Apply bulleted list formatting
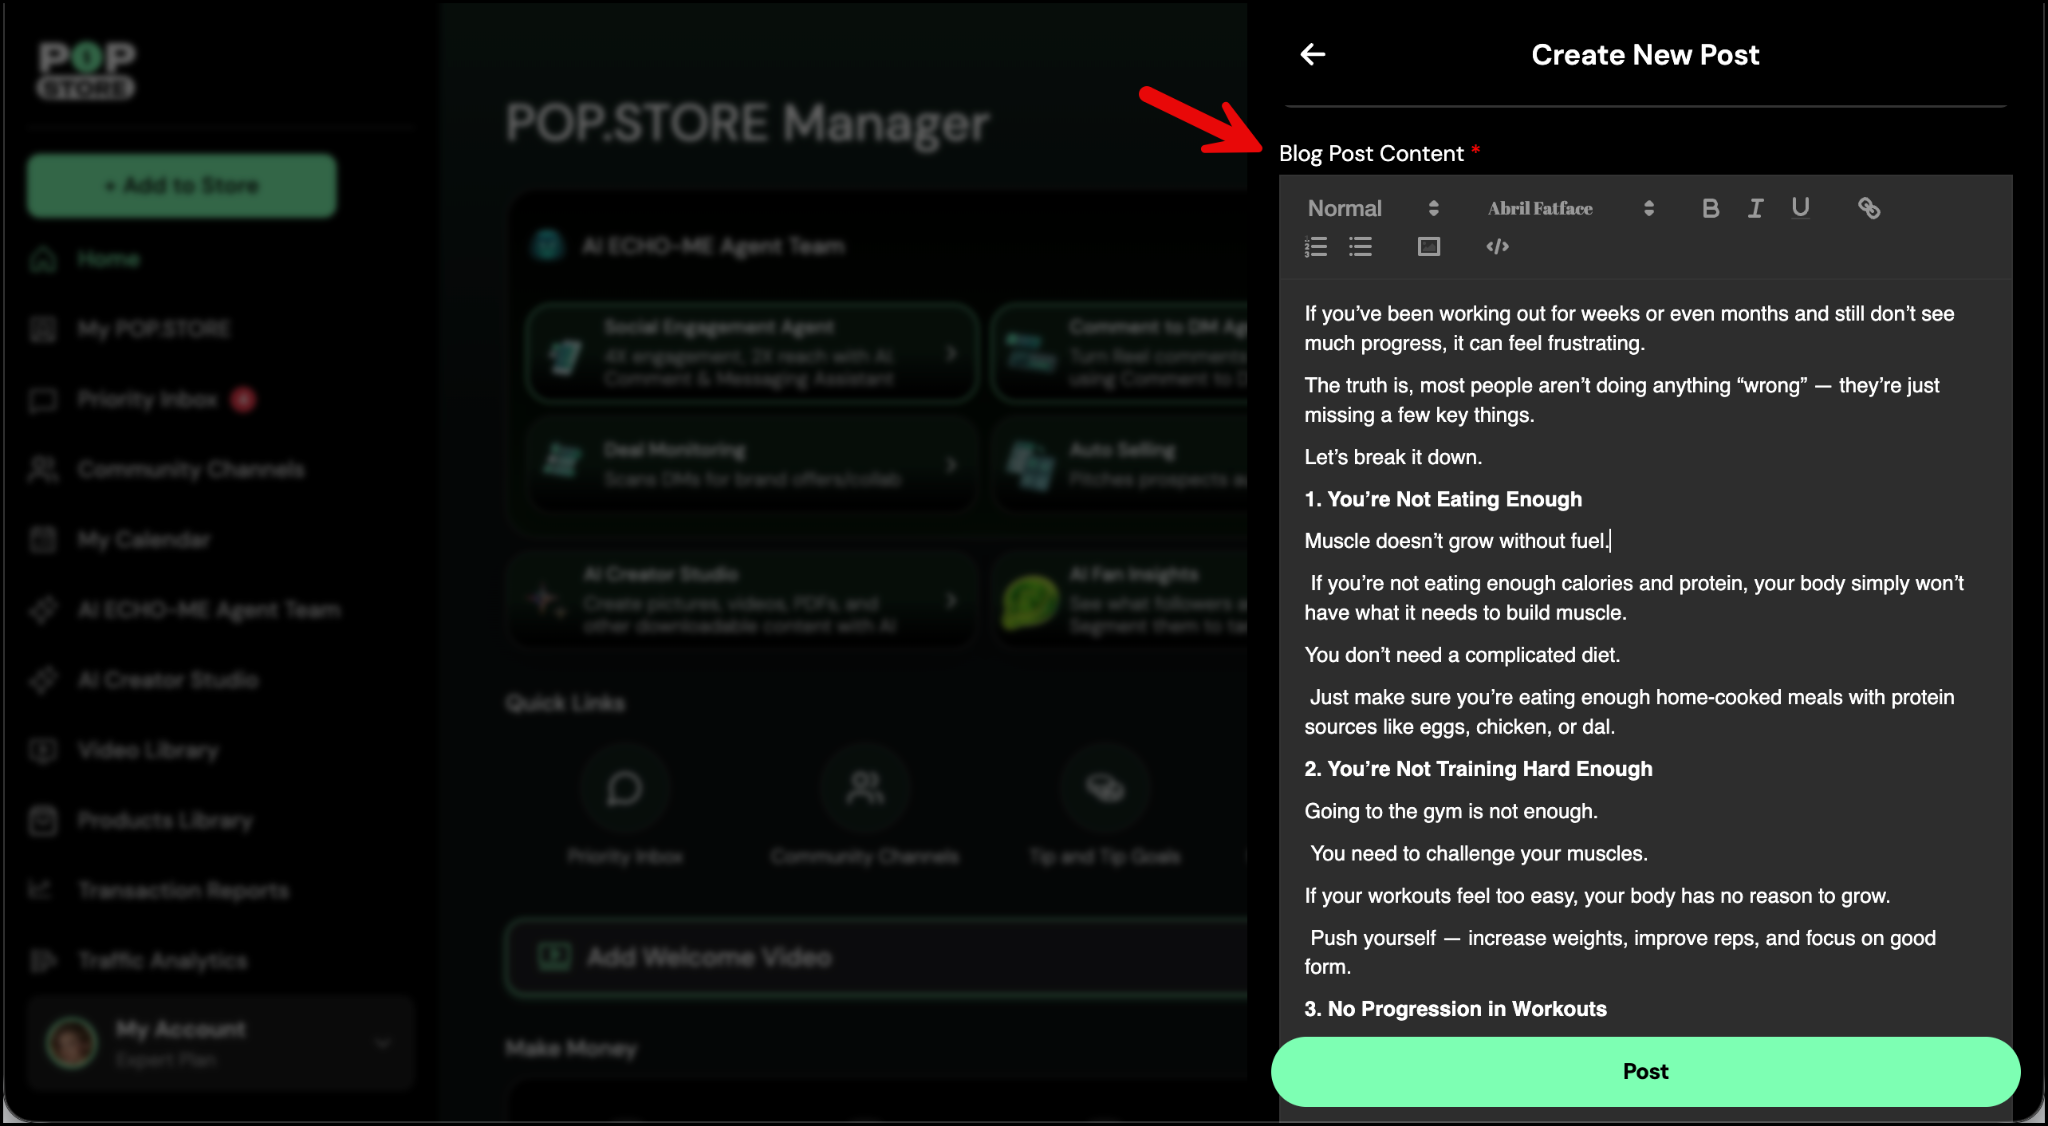Screen dimensions: 2048x1126 tap(1360, 247)
